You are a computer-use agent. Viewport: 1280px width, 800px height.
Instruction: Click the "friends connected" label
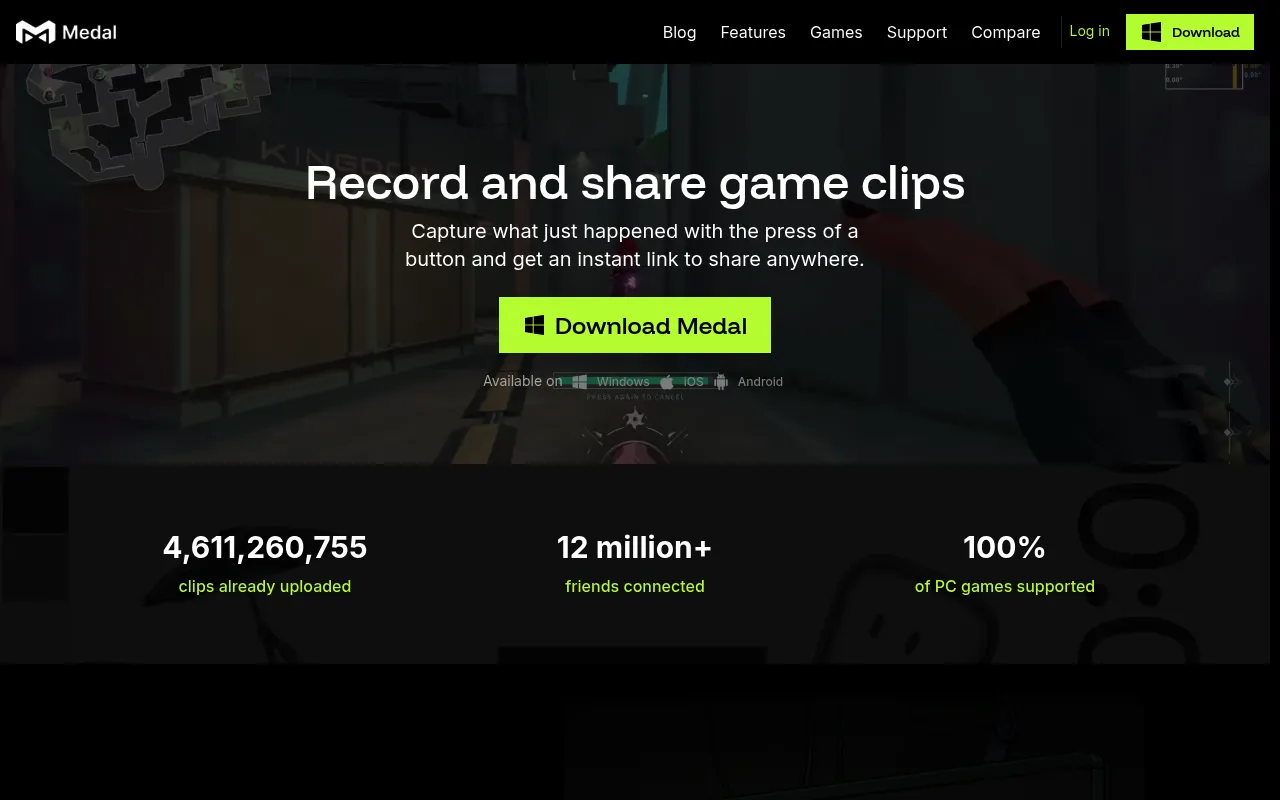pos(635,586)
